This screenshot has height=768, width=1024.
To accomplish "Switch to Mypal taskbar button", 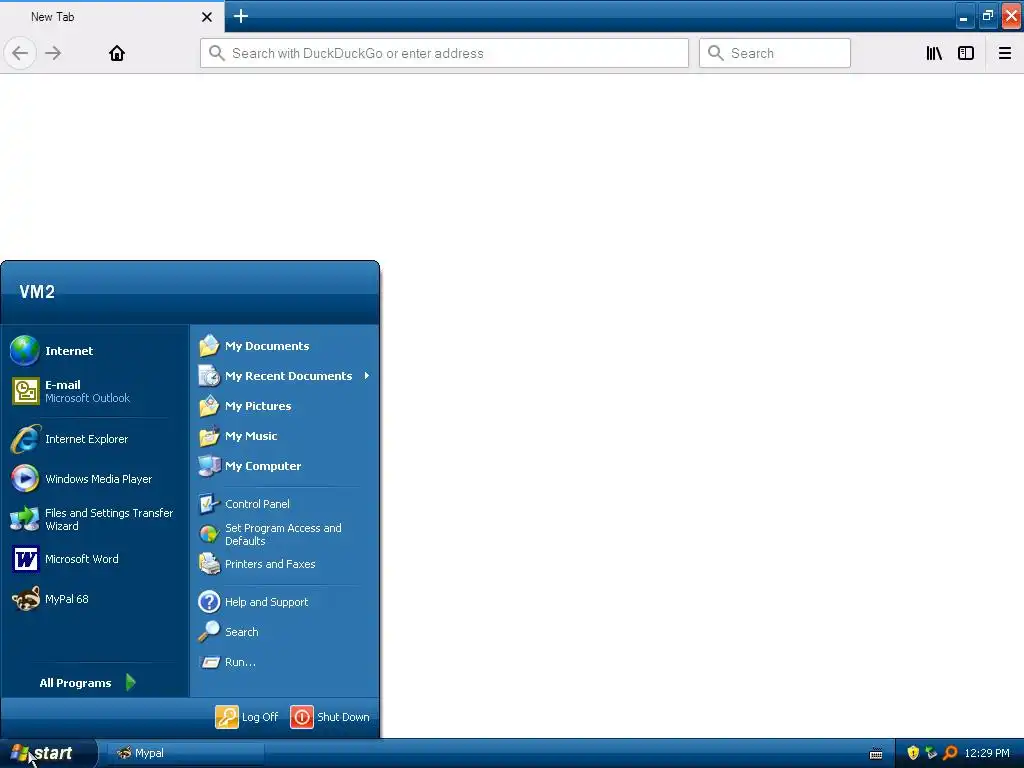I will (185, 753).
